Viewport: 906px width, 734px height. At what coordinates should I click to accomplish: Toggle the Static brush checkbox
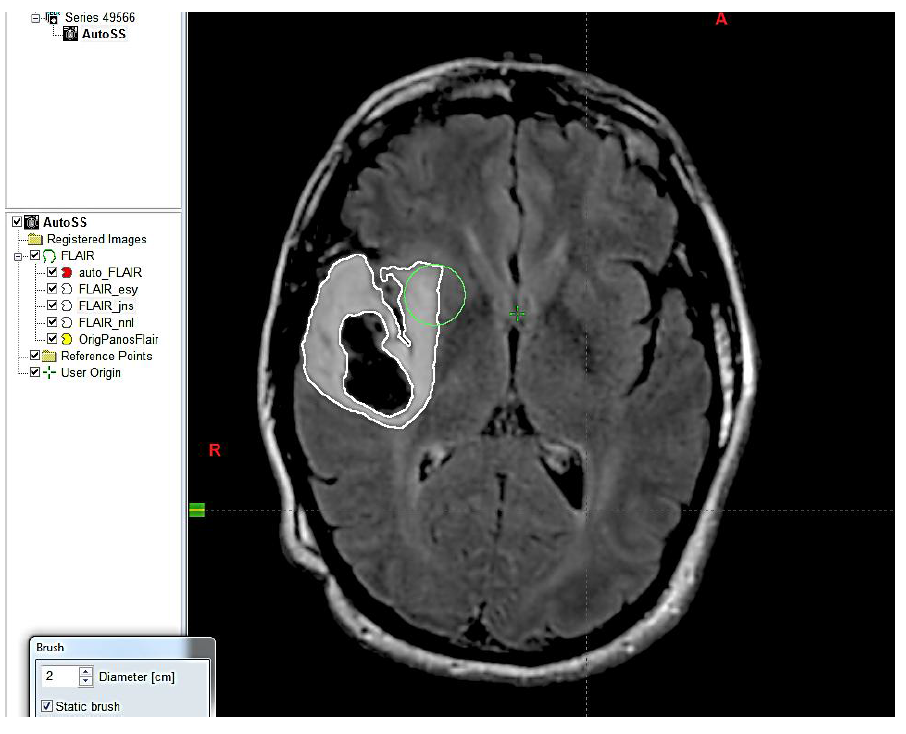pos(47,706)
